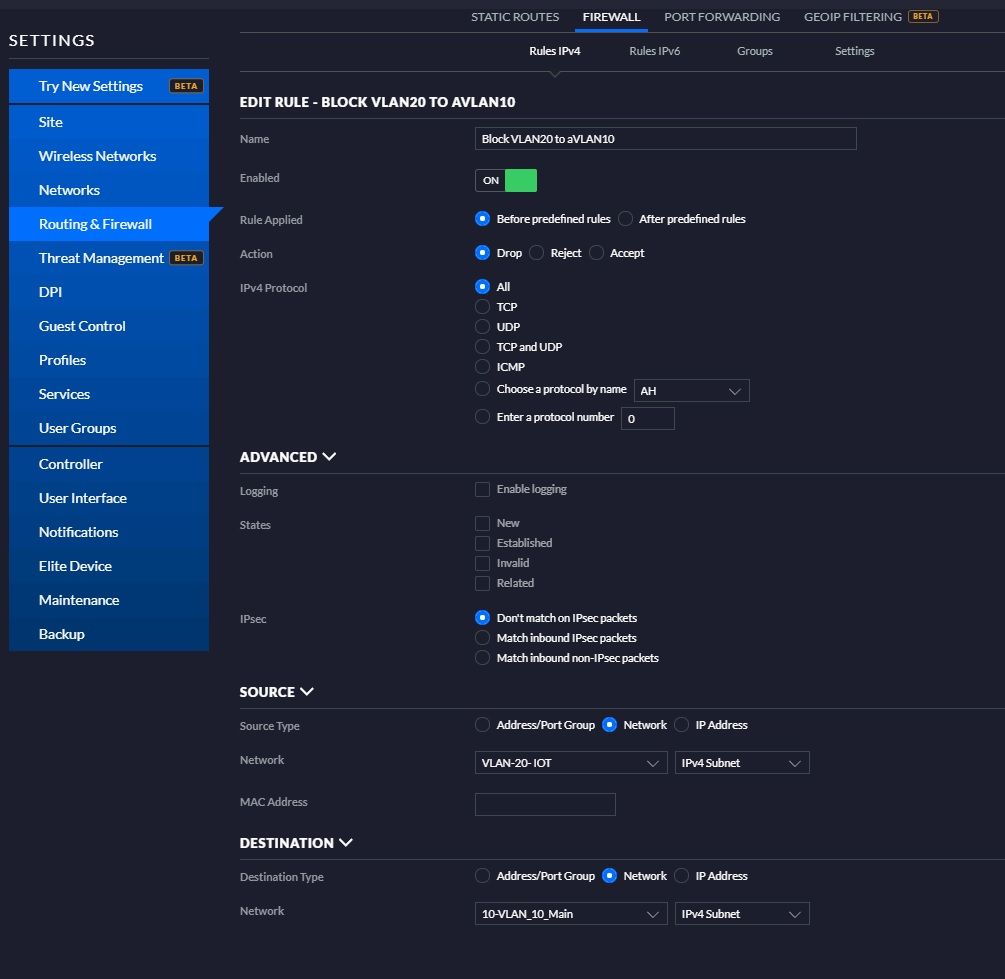Select the Reject action radio button
The width and height of the screenshot is (1005, 979).
(x=537, y=253)
